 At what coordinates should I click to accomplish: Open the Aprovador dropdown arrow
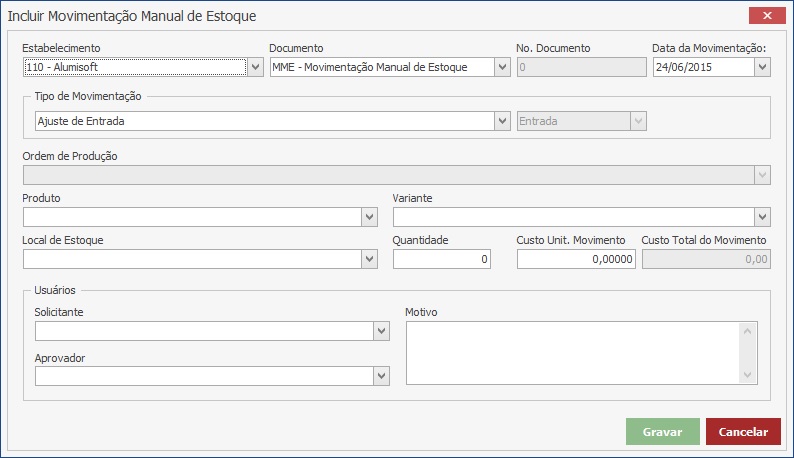(x=381, y=375)
